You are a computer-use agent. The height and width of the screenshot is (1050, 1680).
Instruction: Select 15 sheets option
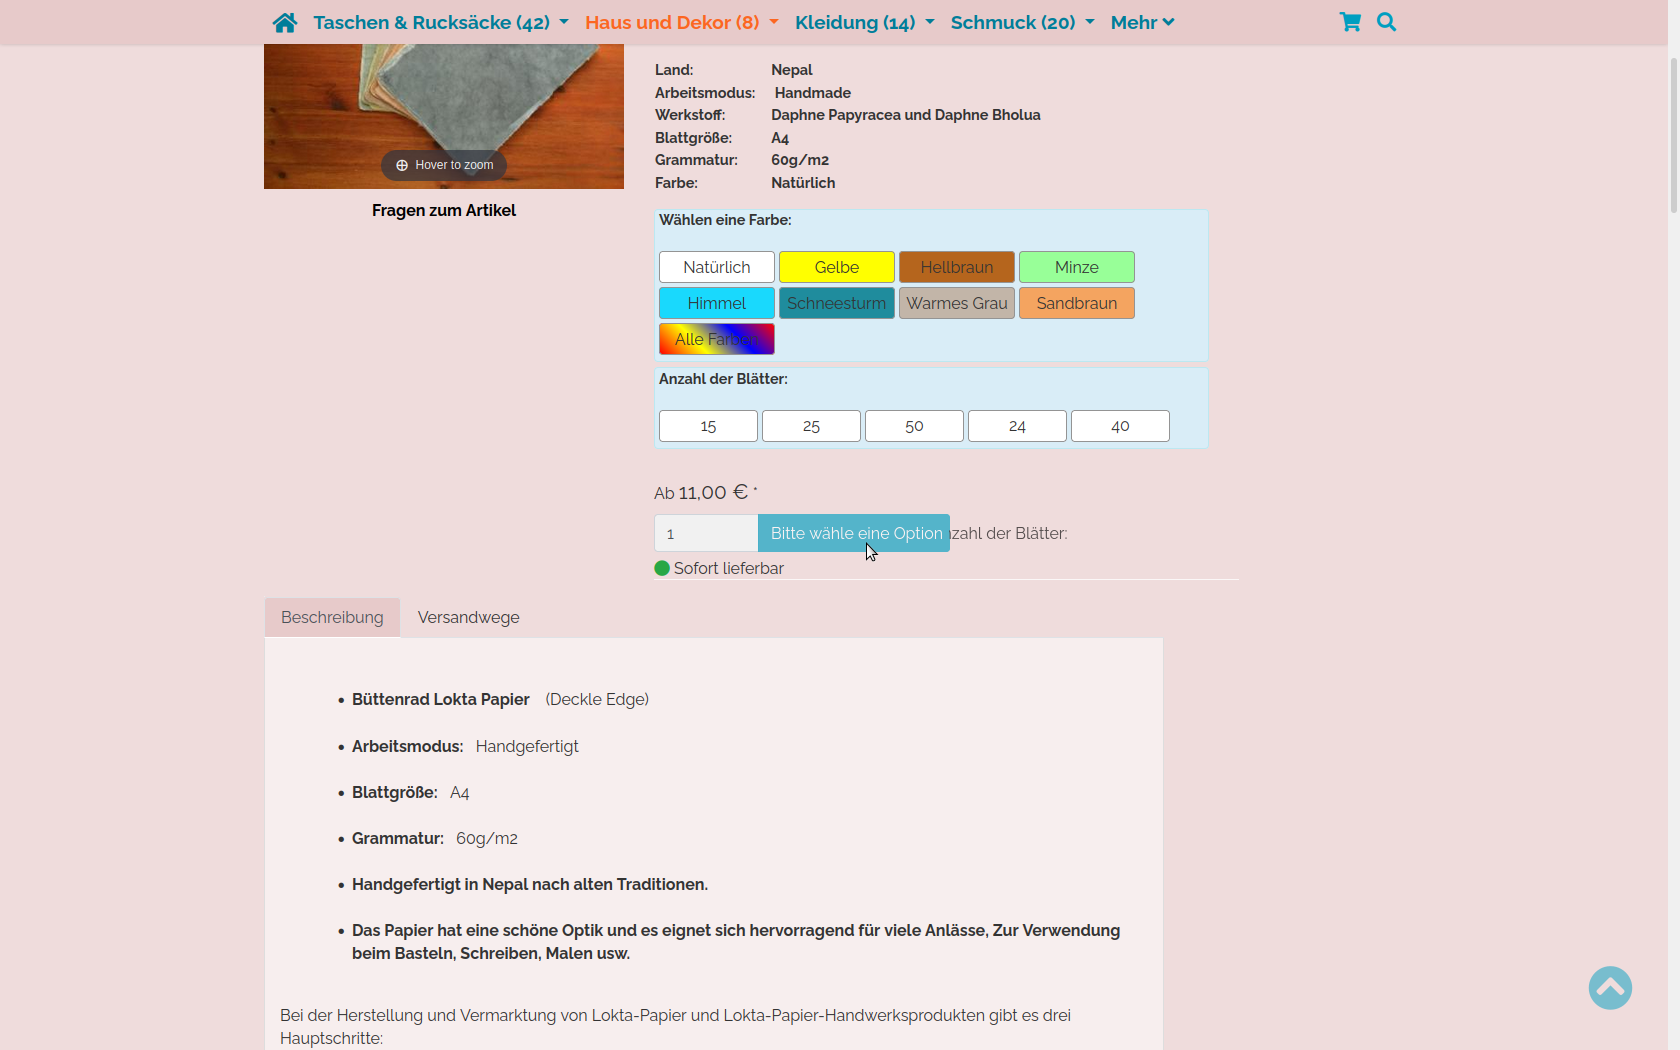click(x=708, y=426)
